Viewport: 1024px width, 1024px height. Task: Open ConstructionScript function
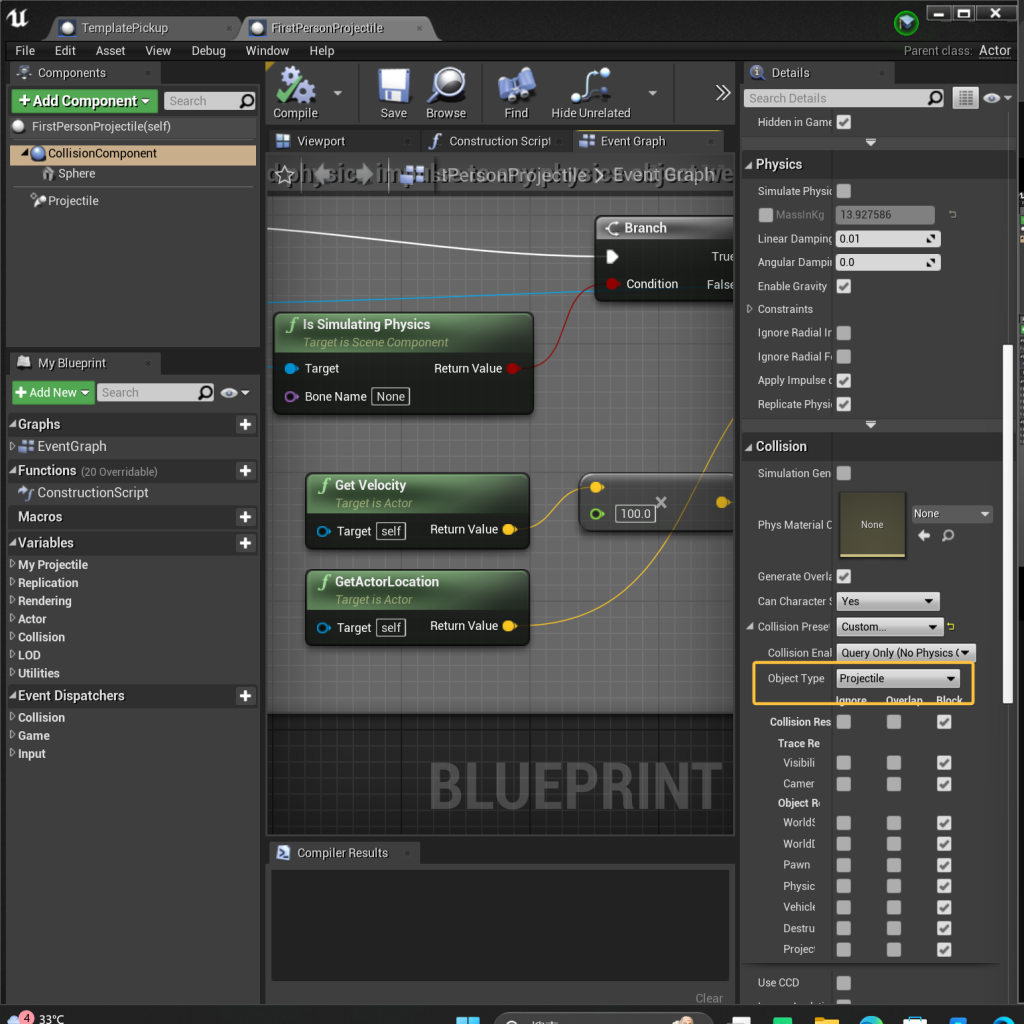(92, 493)
